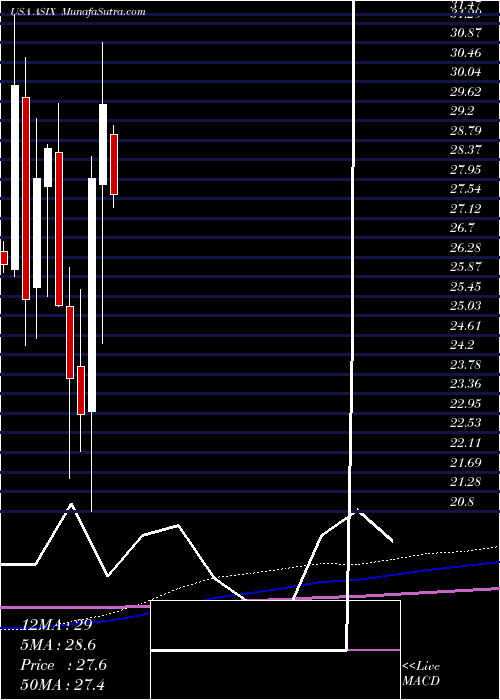
Task: Select the 20.8 price axis label
Action: (x=462, y=501)
